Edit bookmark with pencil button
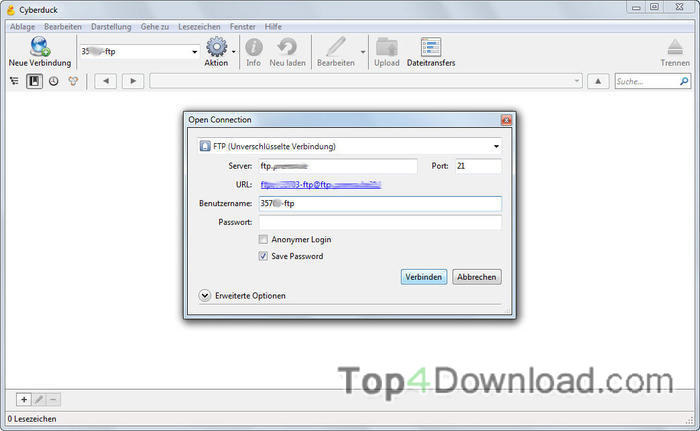This screenshot has height=431, width=700. coord(39,399)
